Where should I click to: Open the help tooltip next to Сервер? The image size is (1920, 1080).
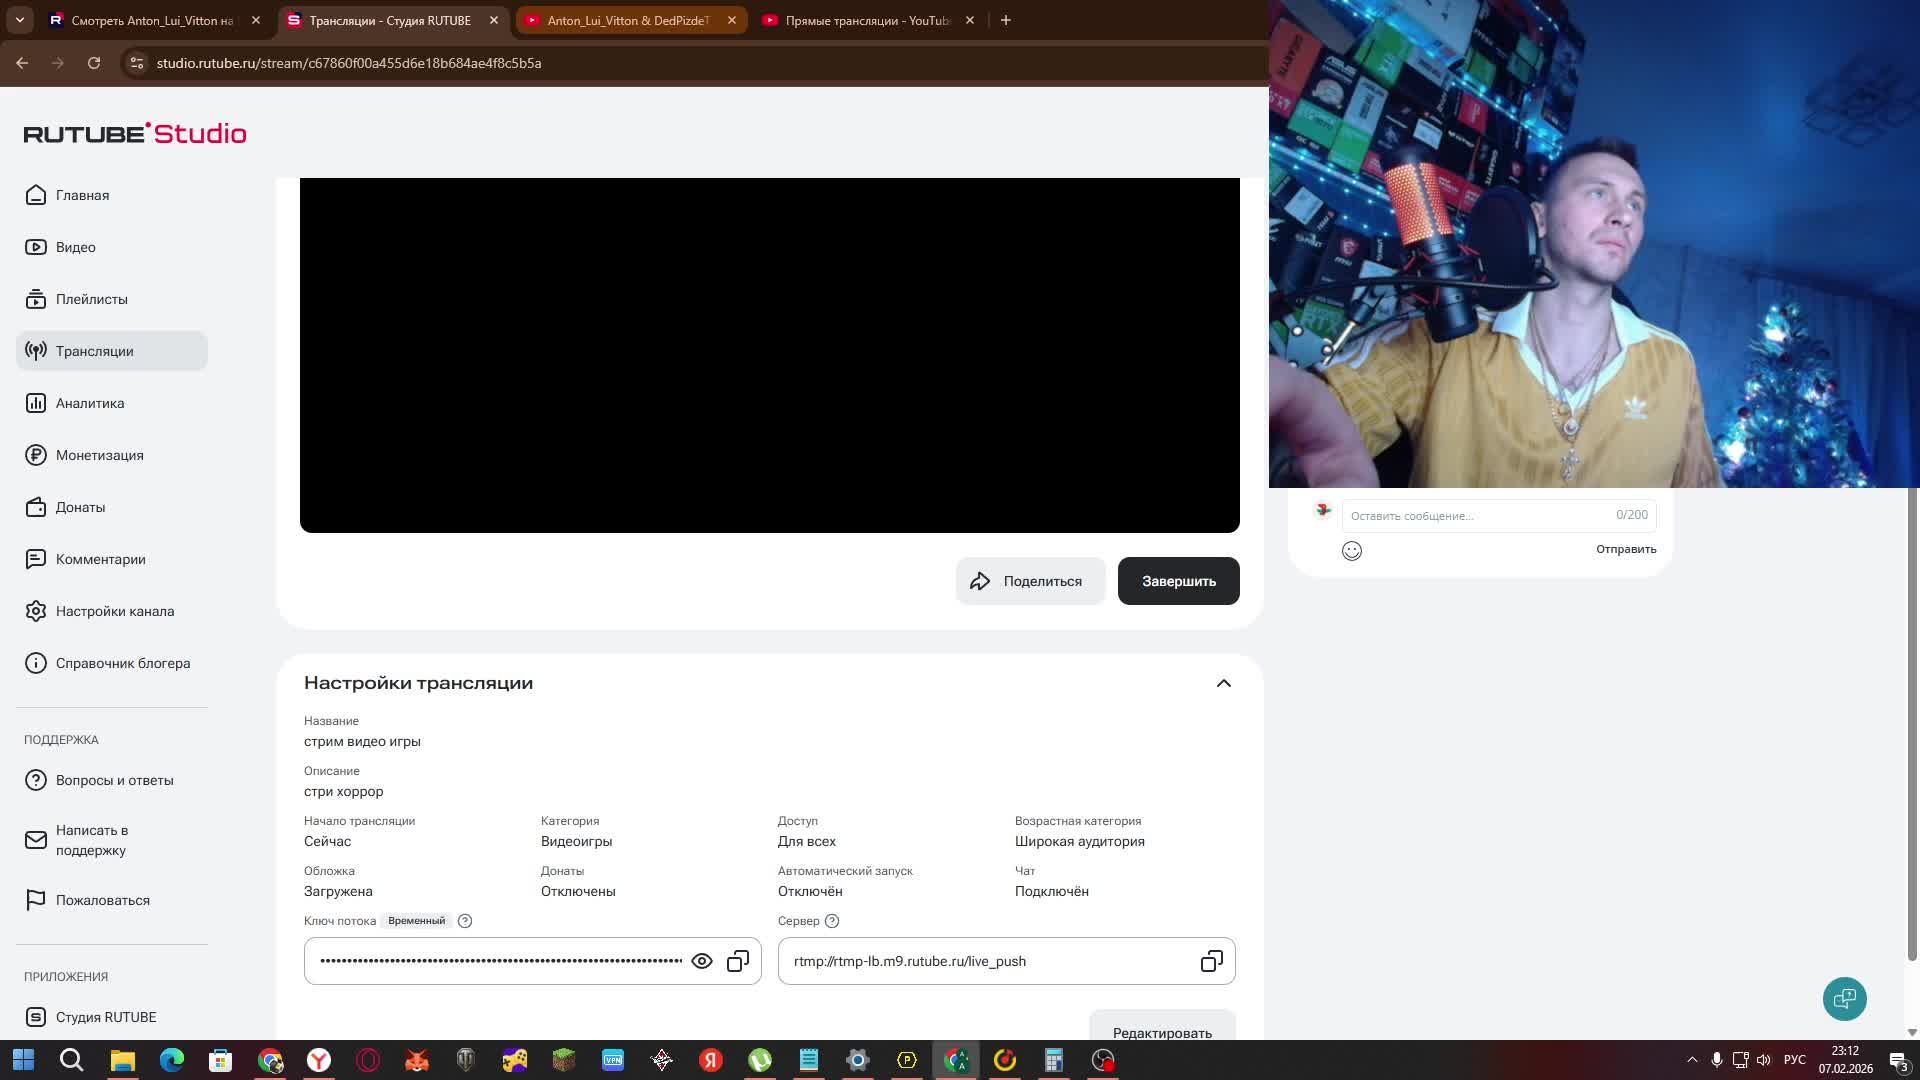point(832,921)
